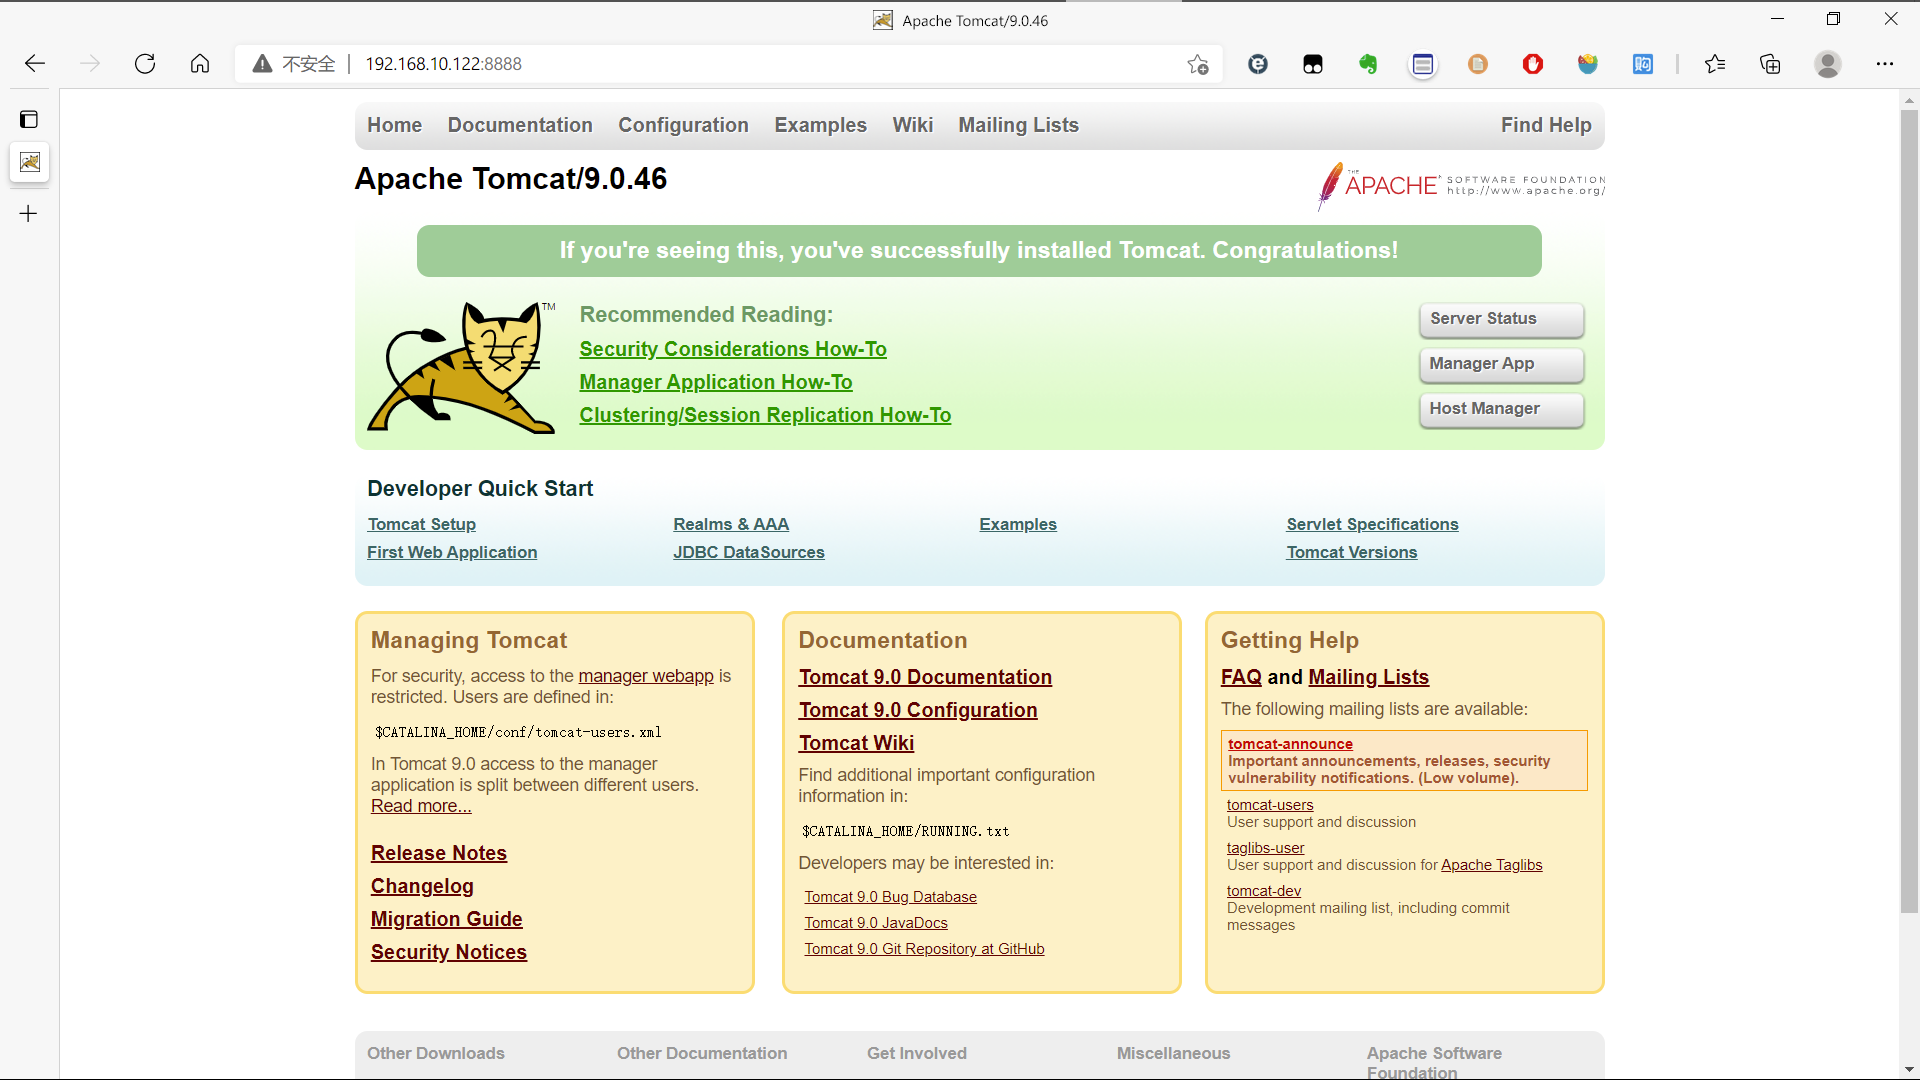The height and width of the screenshot is (1080, 1920).
Task: Open Security Considerations How-To link
Action: pyautogui.click(x=733, y=349)
